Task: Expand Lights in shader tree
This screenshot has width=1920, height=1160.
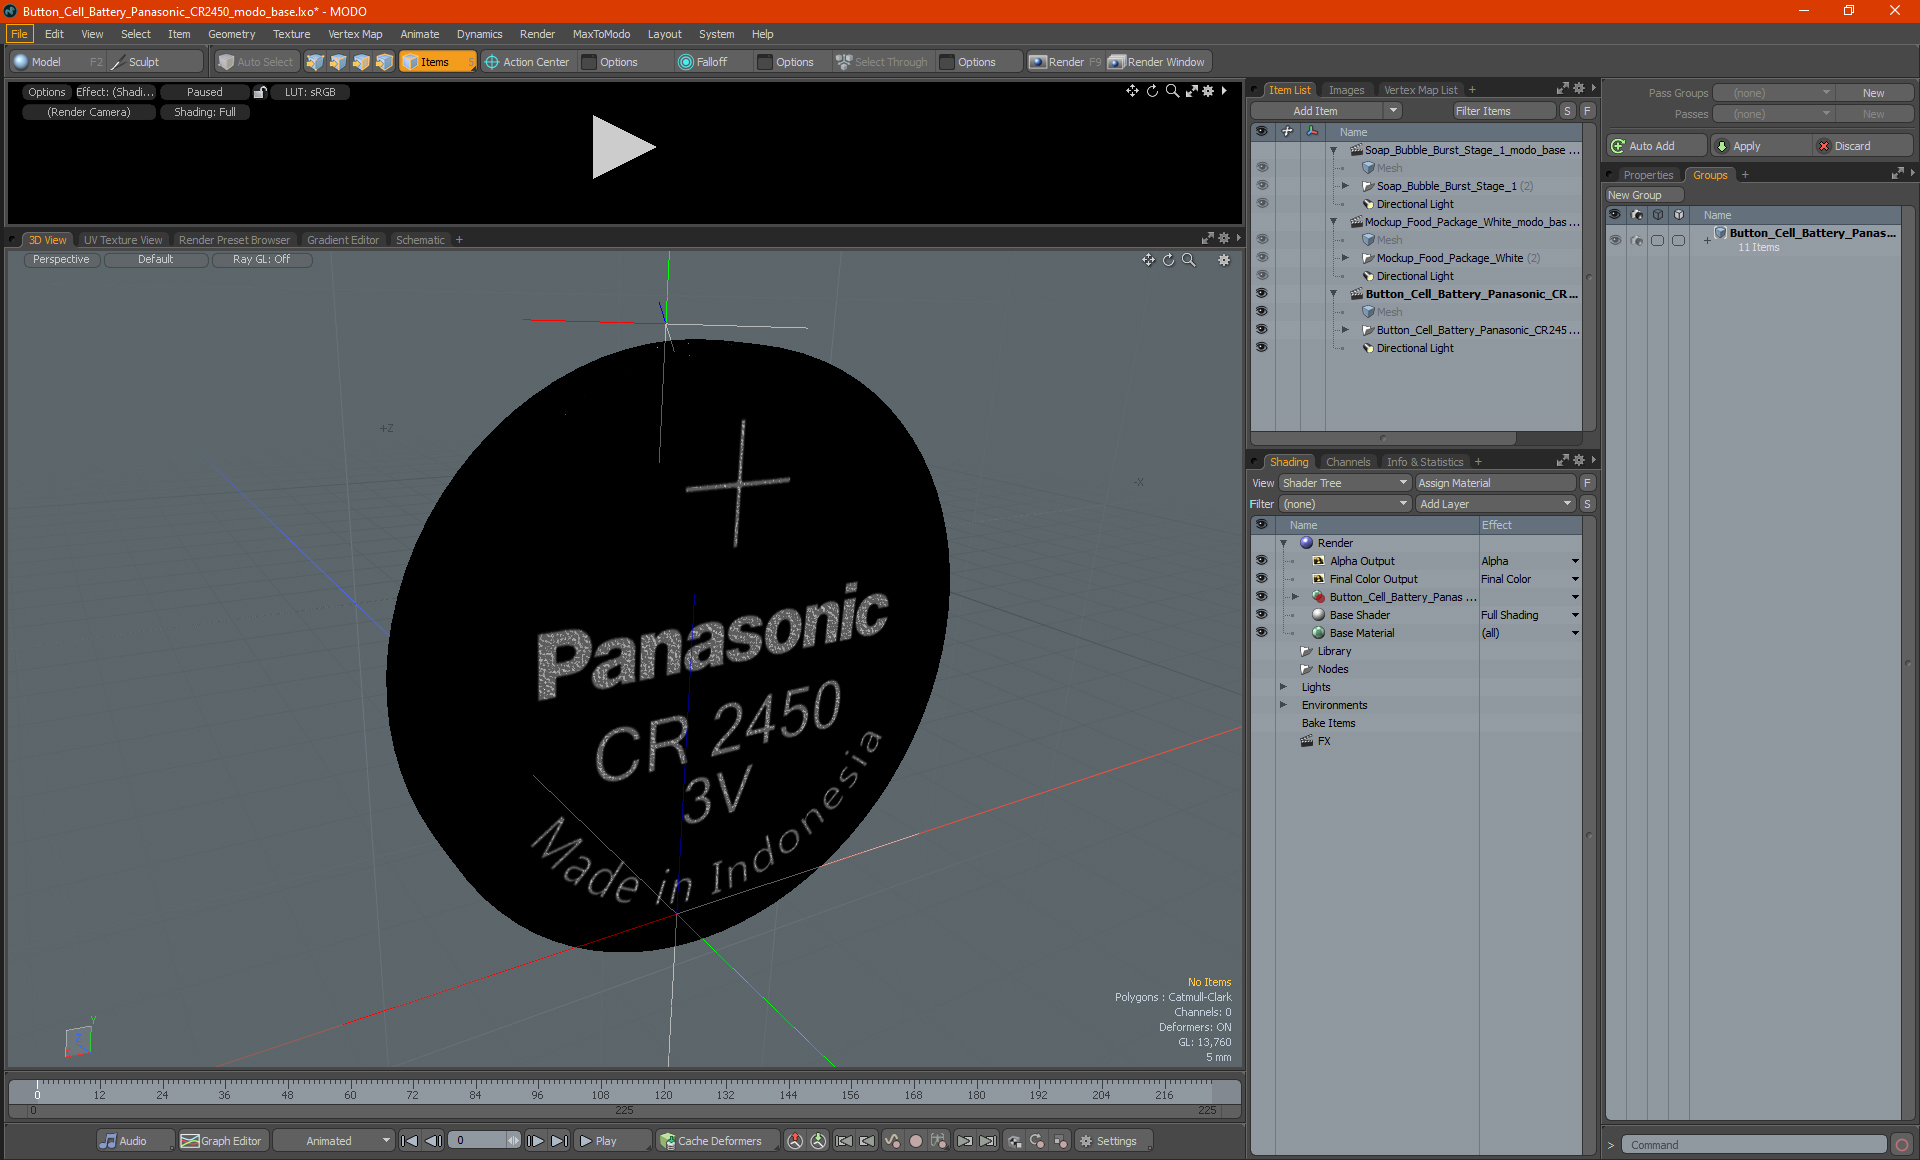Action: (1283, 687)
